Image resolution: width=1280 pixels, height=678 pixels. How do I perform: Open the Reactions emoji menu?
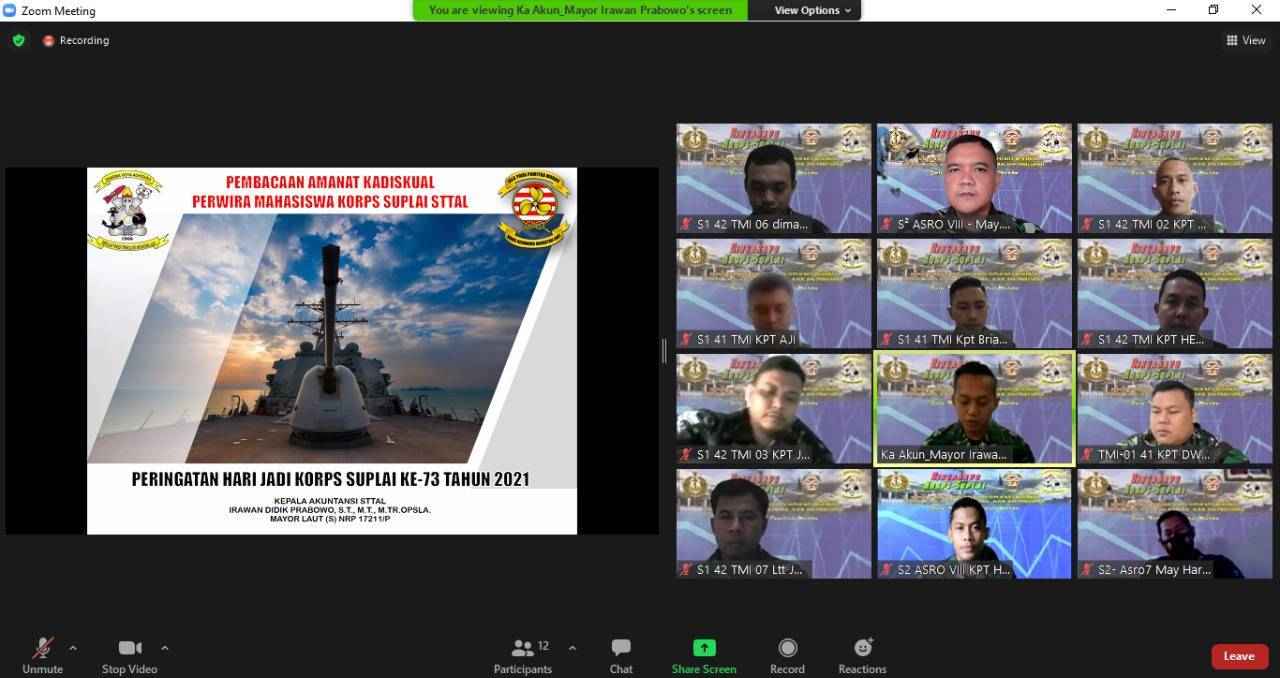863,648
